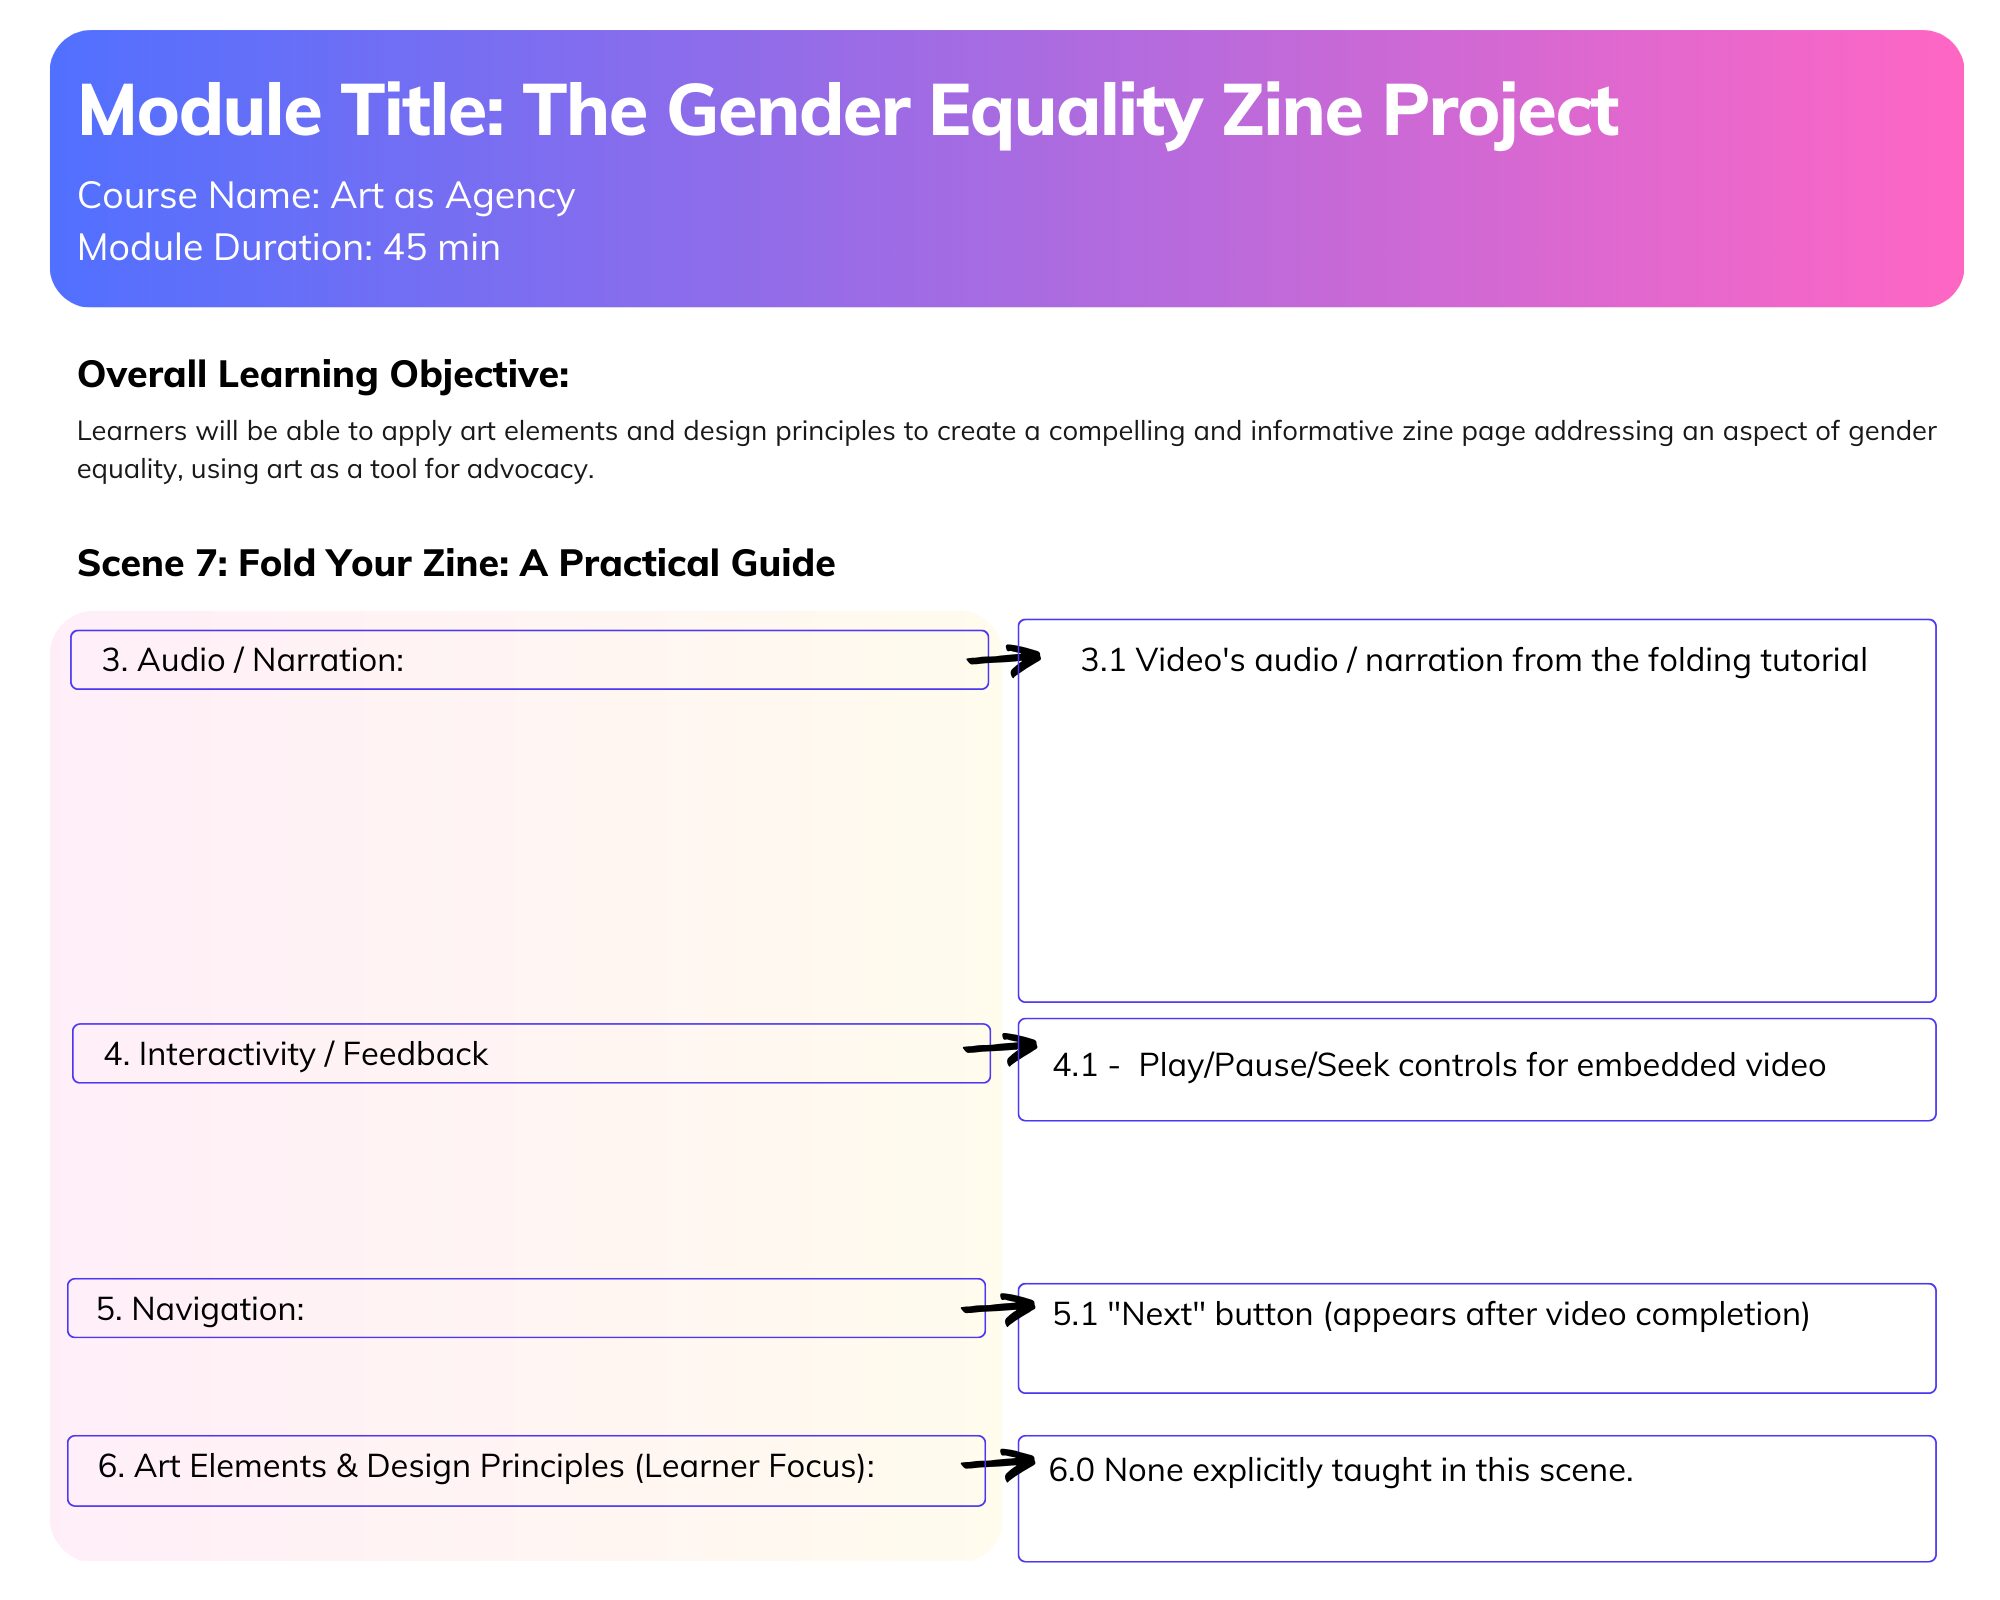Select the '4. Interactivity / Feedback' box

pyautogui.click(x=530, y=1054)
